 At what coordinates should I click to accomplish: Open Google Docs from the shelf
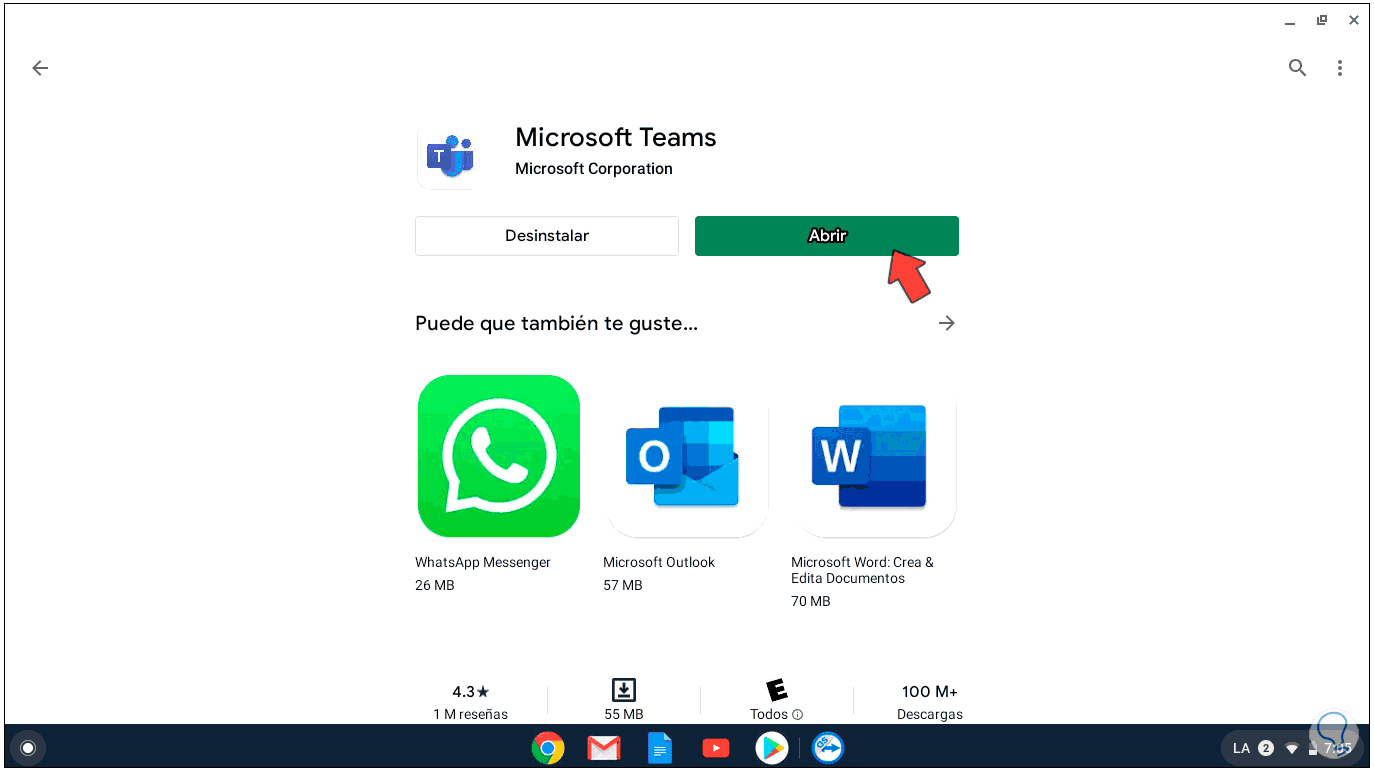(660, 748)
